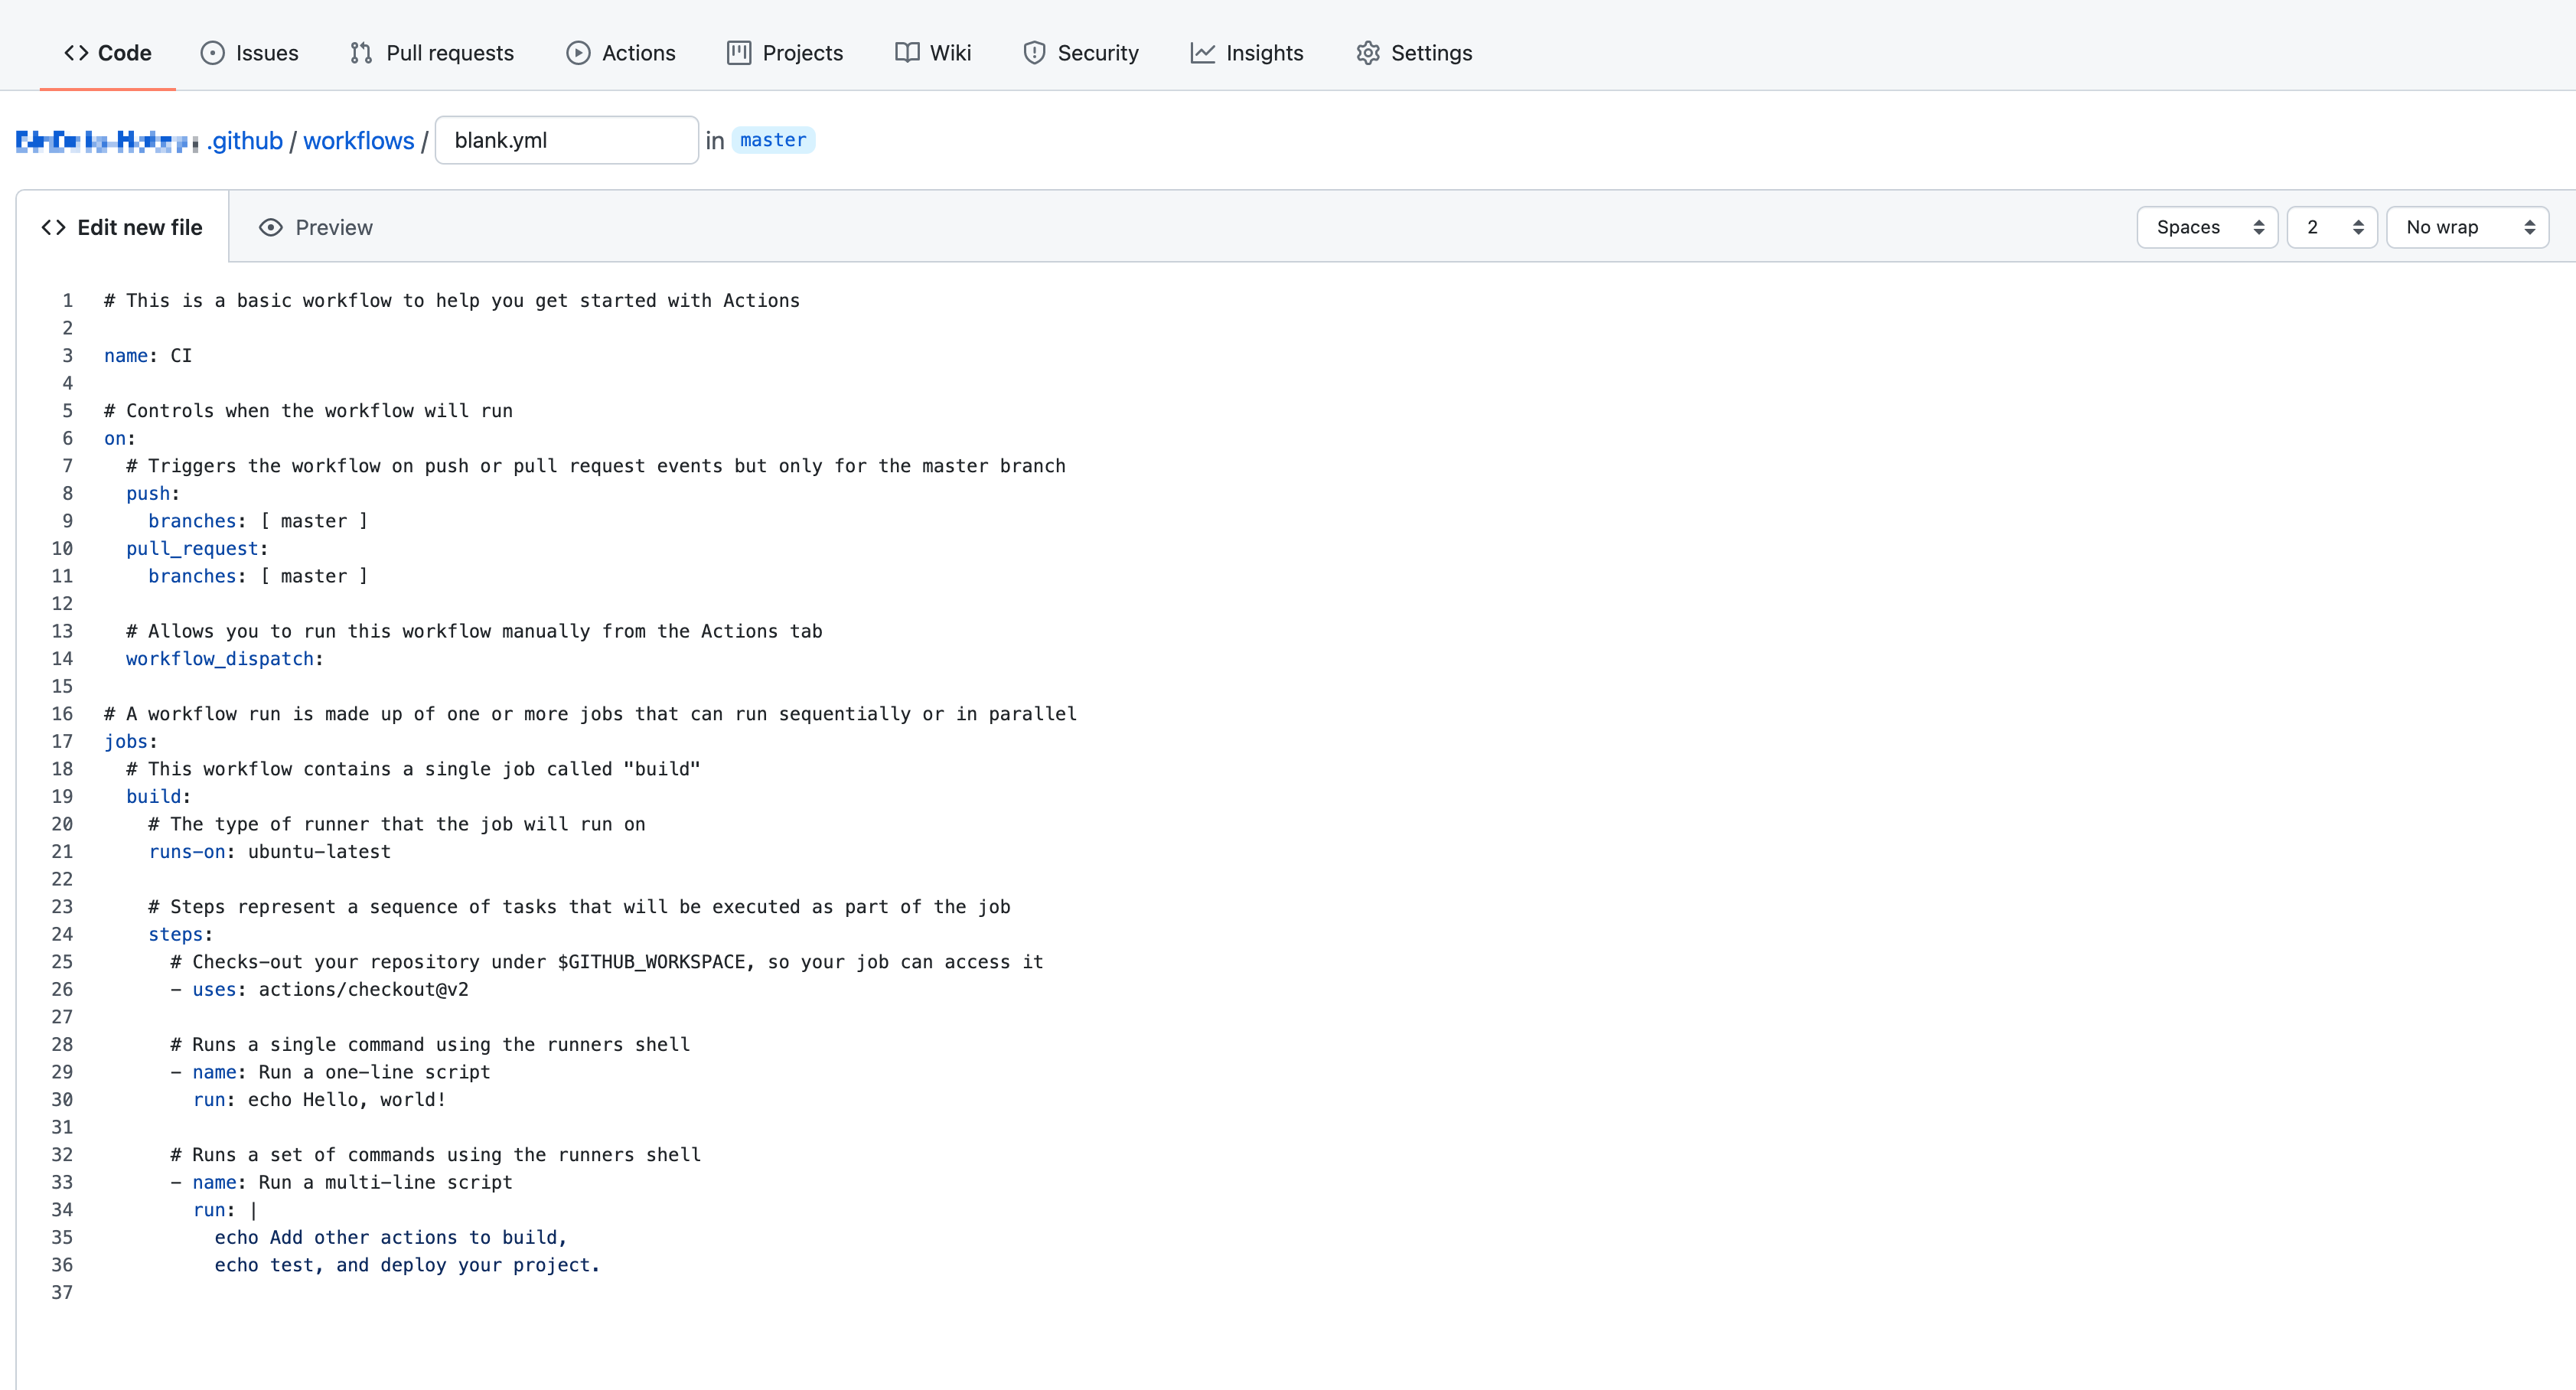The height and width of the screenshot is (1390, 2576).
Task: Click the Security shield icon
Action: (1034, 53)
